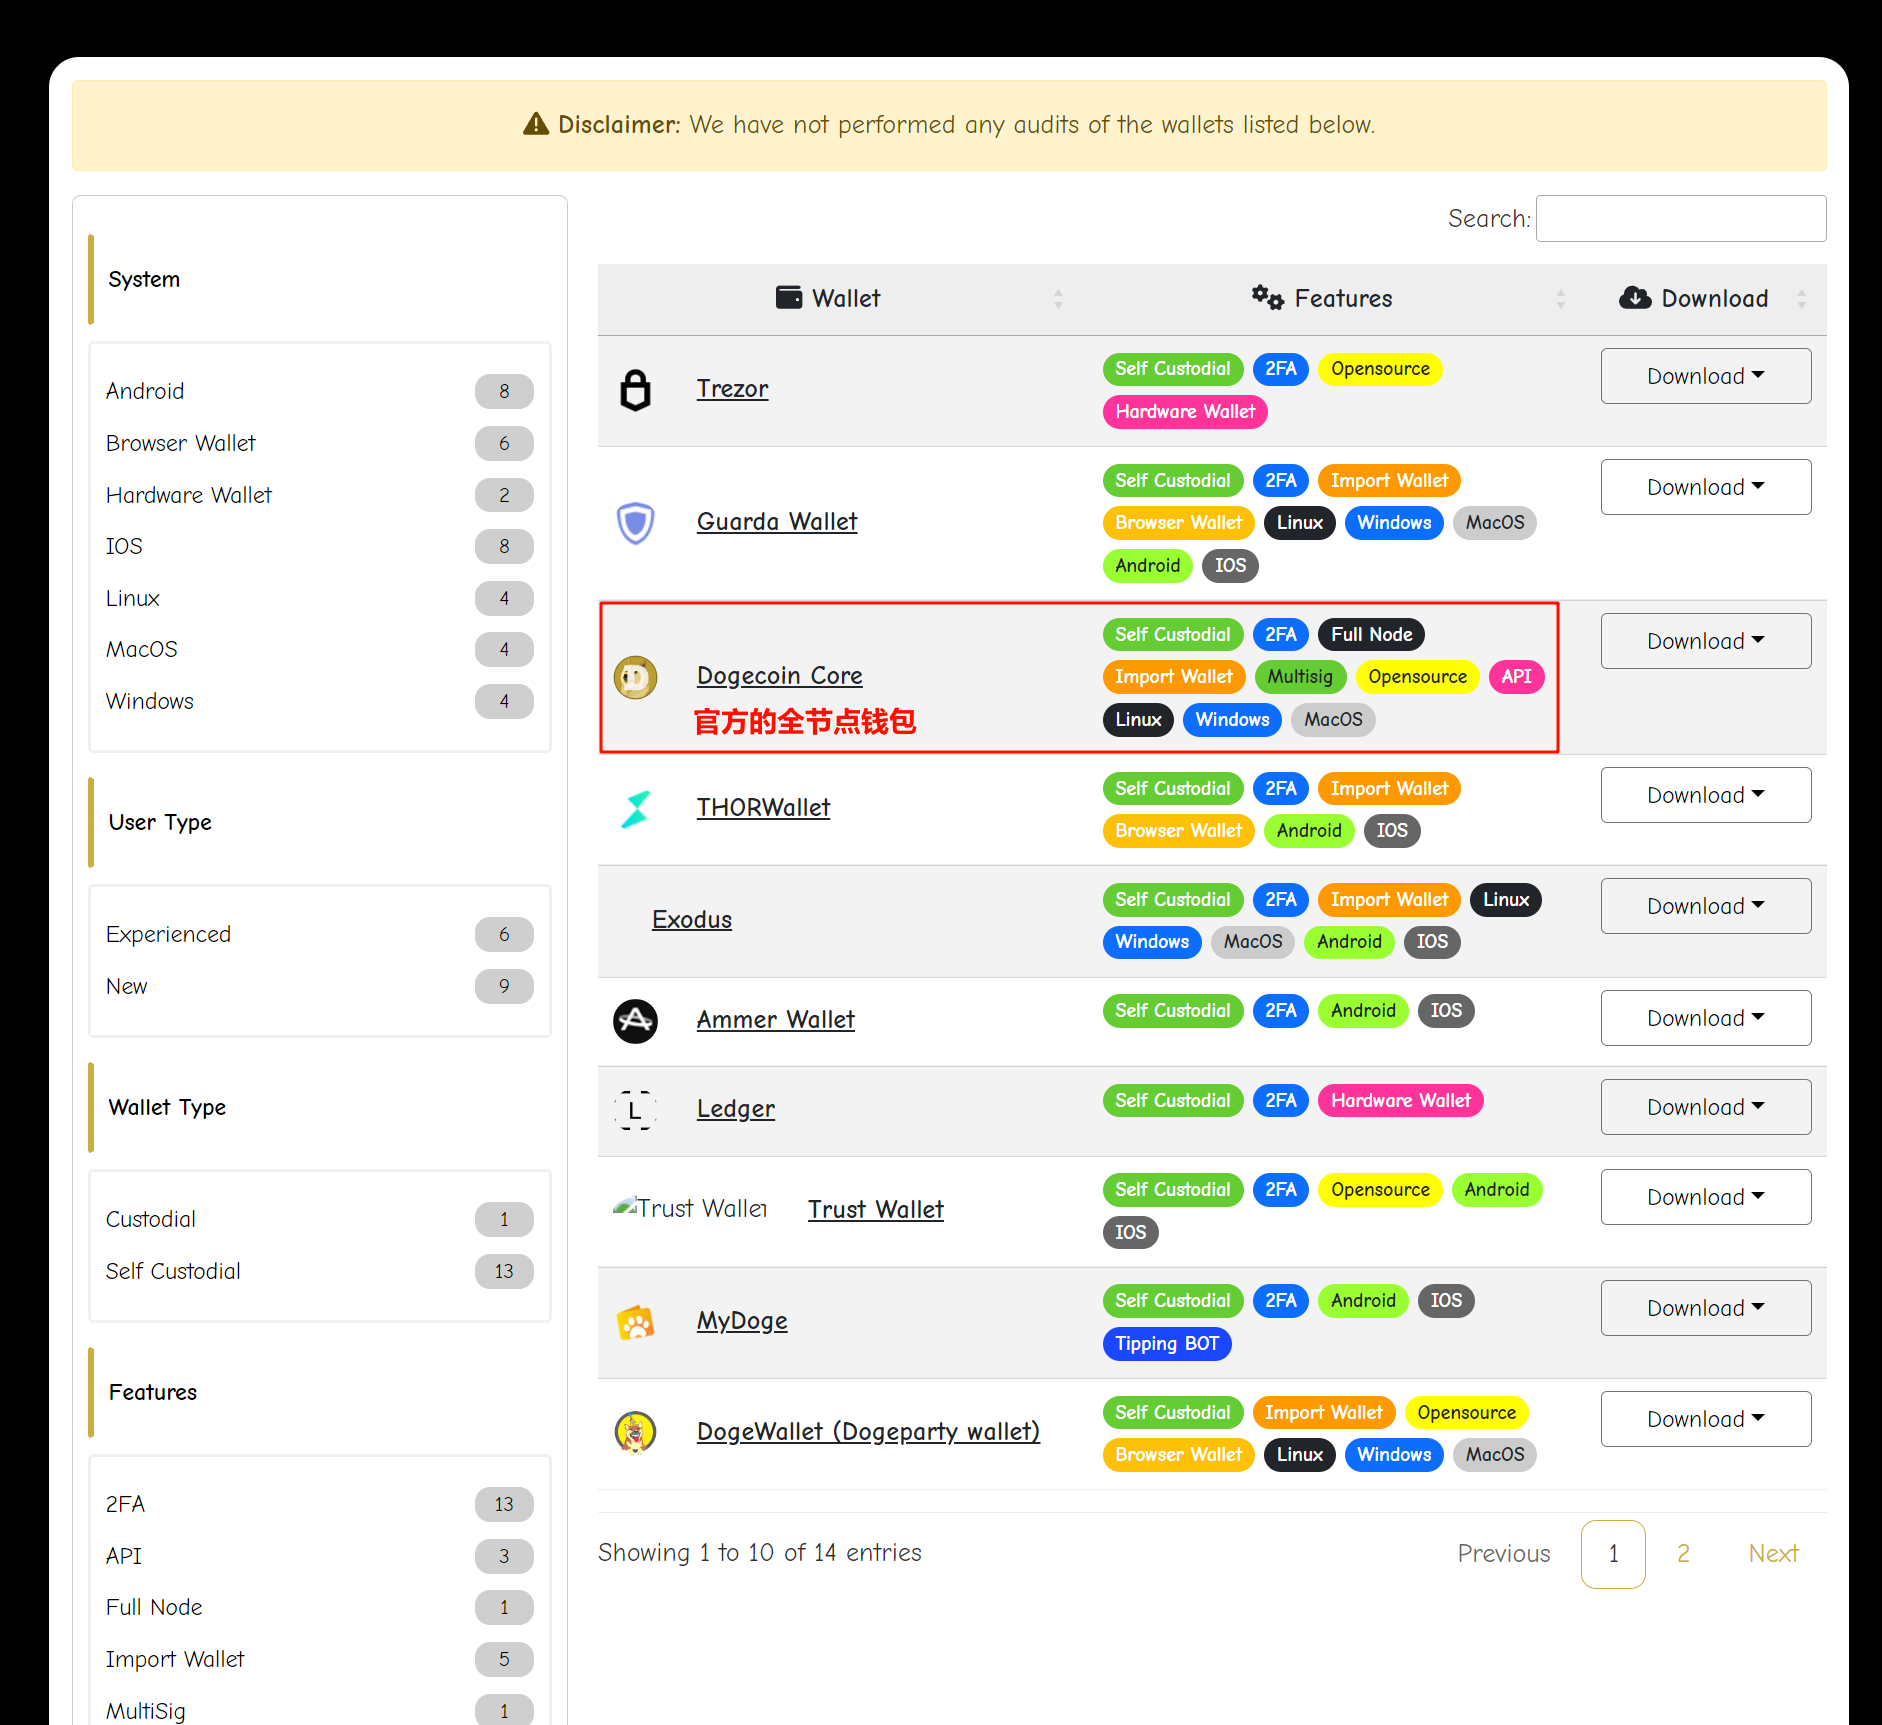Click the Search input field
This screenshot has height=1725, width=1882.
pos(1680,218)
